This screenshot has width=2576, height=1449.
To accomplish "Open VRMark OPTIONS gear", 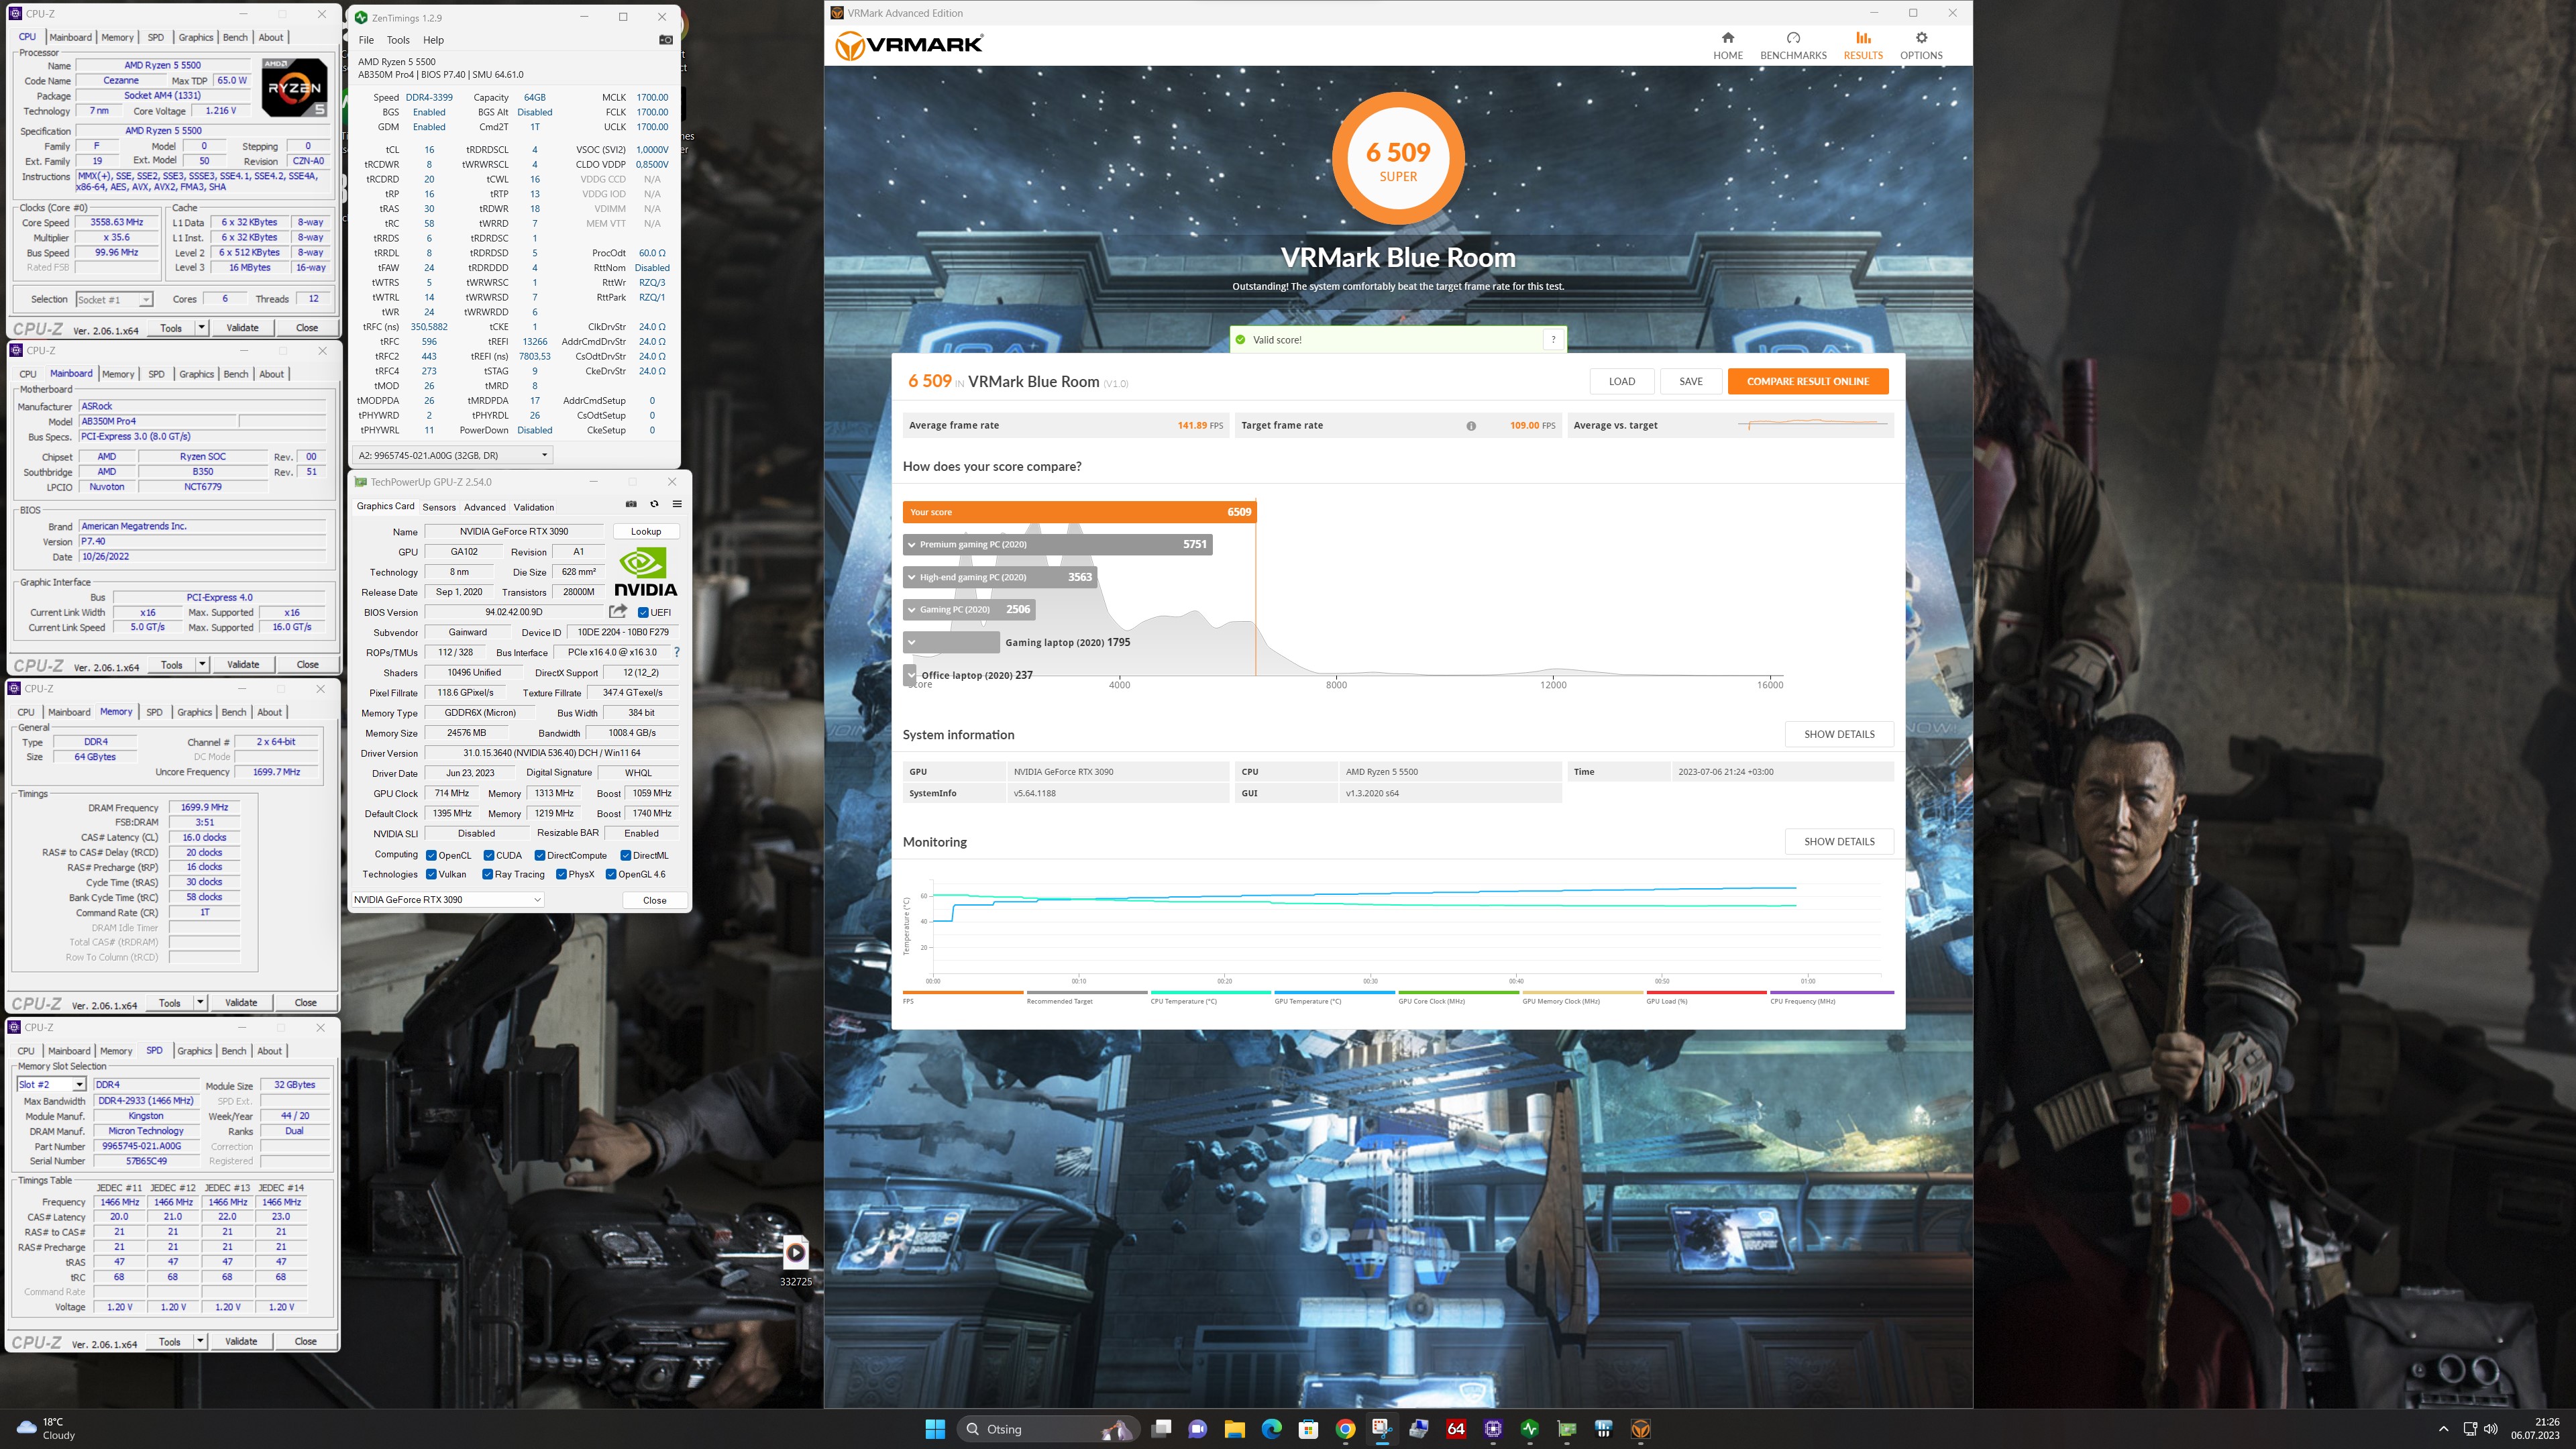I will 1921,46.
